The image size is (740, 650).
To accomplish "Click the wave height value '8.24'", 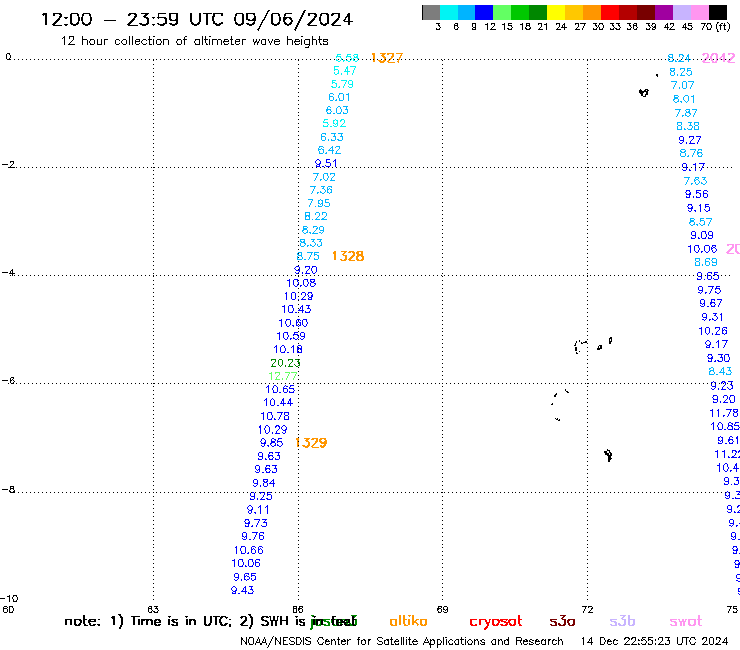I will tap(679, 58).
